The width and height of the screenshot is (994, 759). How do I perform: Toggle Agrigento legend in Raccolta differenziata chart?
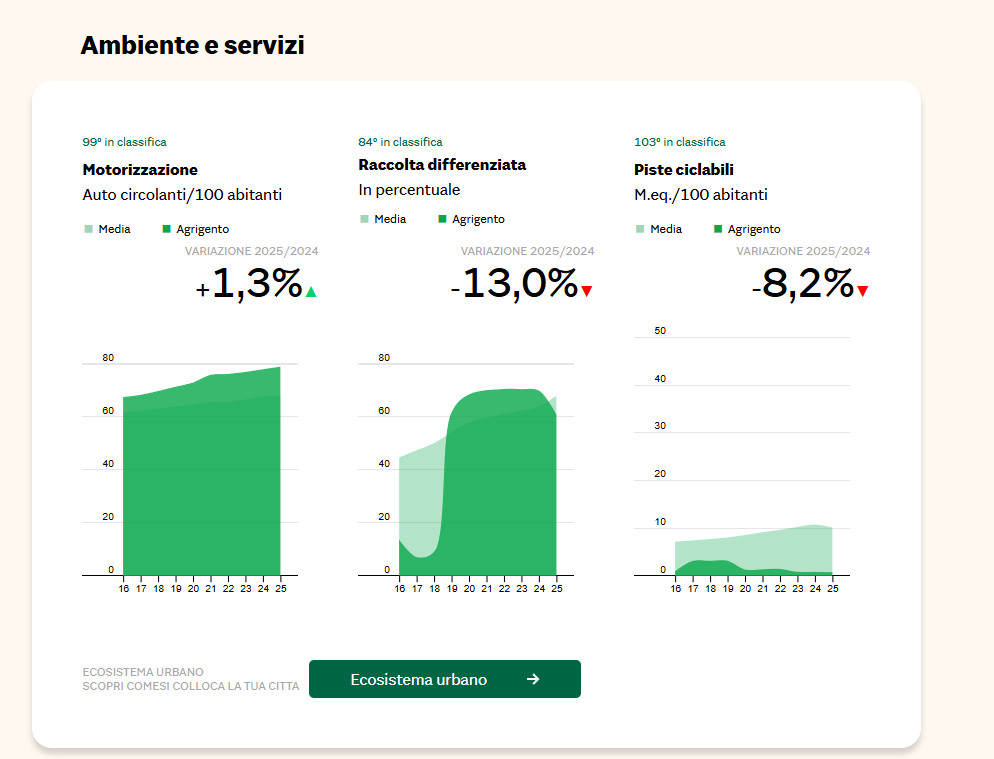point(471,219)
